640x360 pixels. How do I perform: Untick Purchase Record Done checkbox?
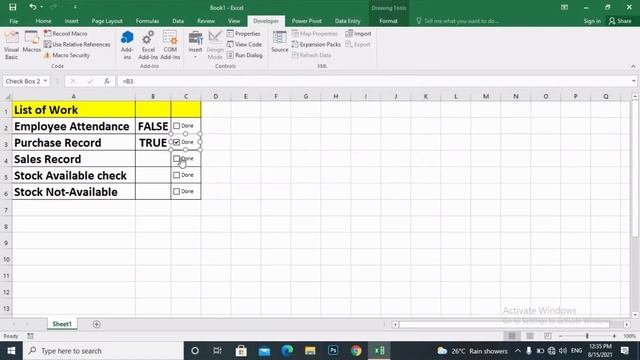tap(176, 142)
